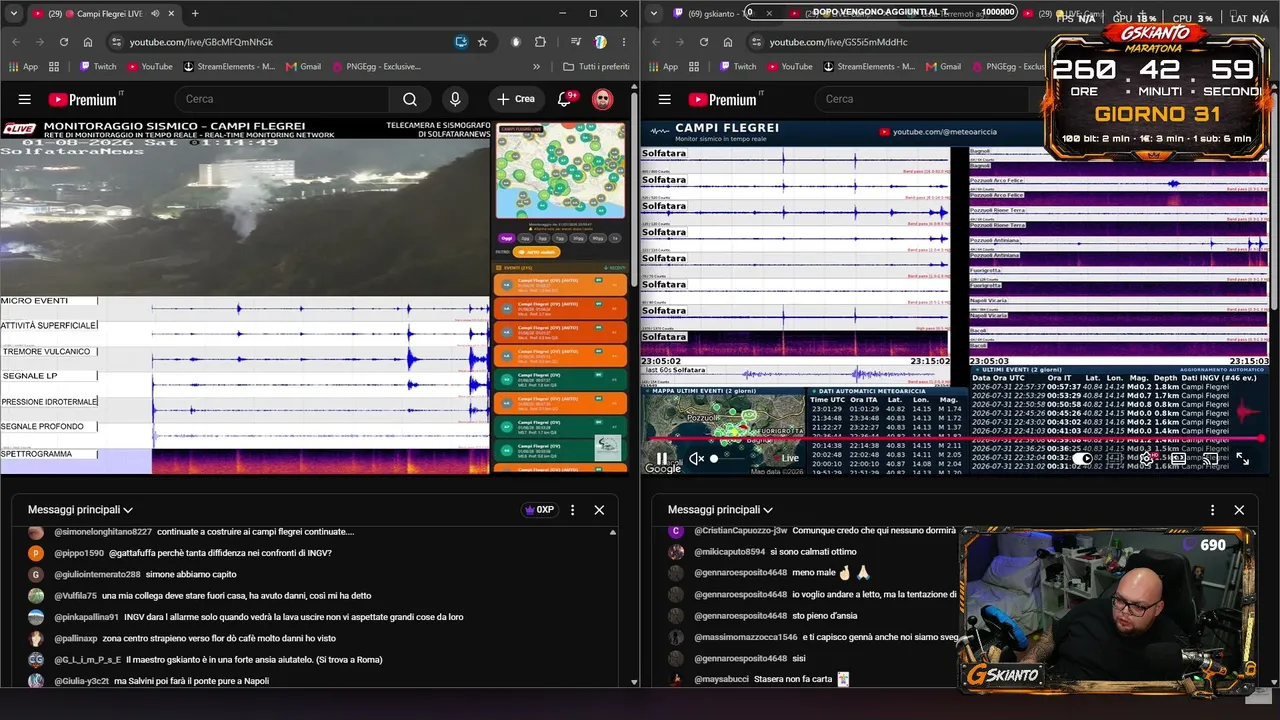The width and height of the screenshot is (1280, 720).
Task: Click Cerca search field in right window
Action: click(x=923, y=99)
